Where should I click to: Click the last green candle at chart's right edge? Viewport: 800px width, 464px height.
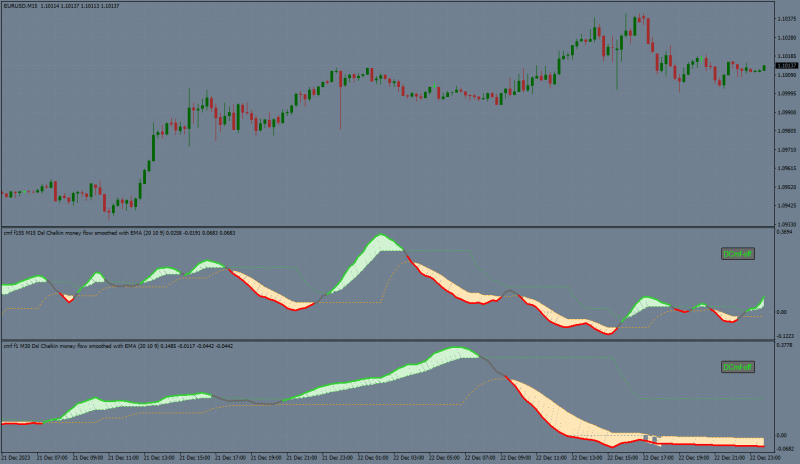tap(764, 68)
